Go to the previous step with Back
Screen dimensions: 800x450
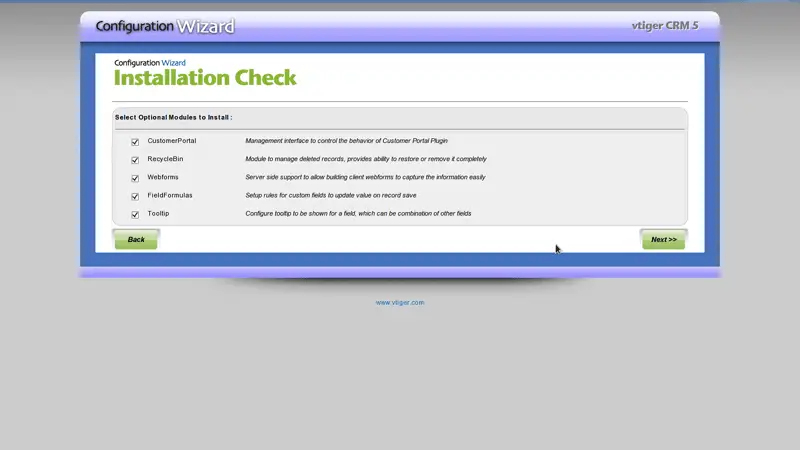tap(136, 239)
